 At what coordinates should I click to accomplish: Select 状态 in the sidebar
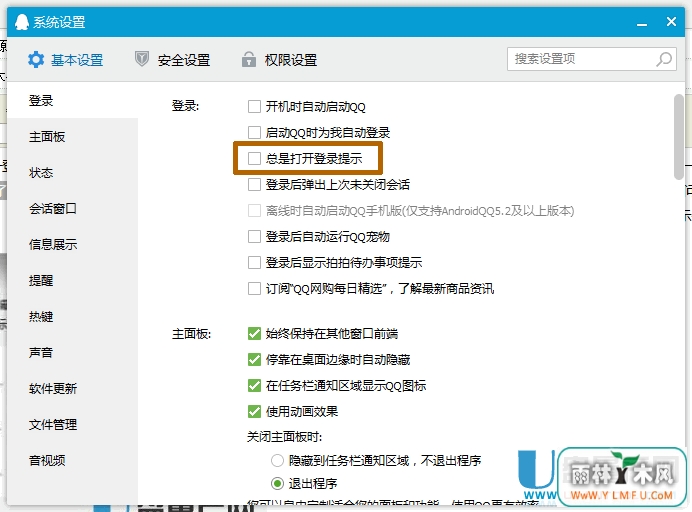[x=72, y=173]
